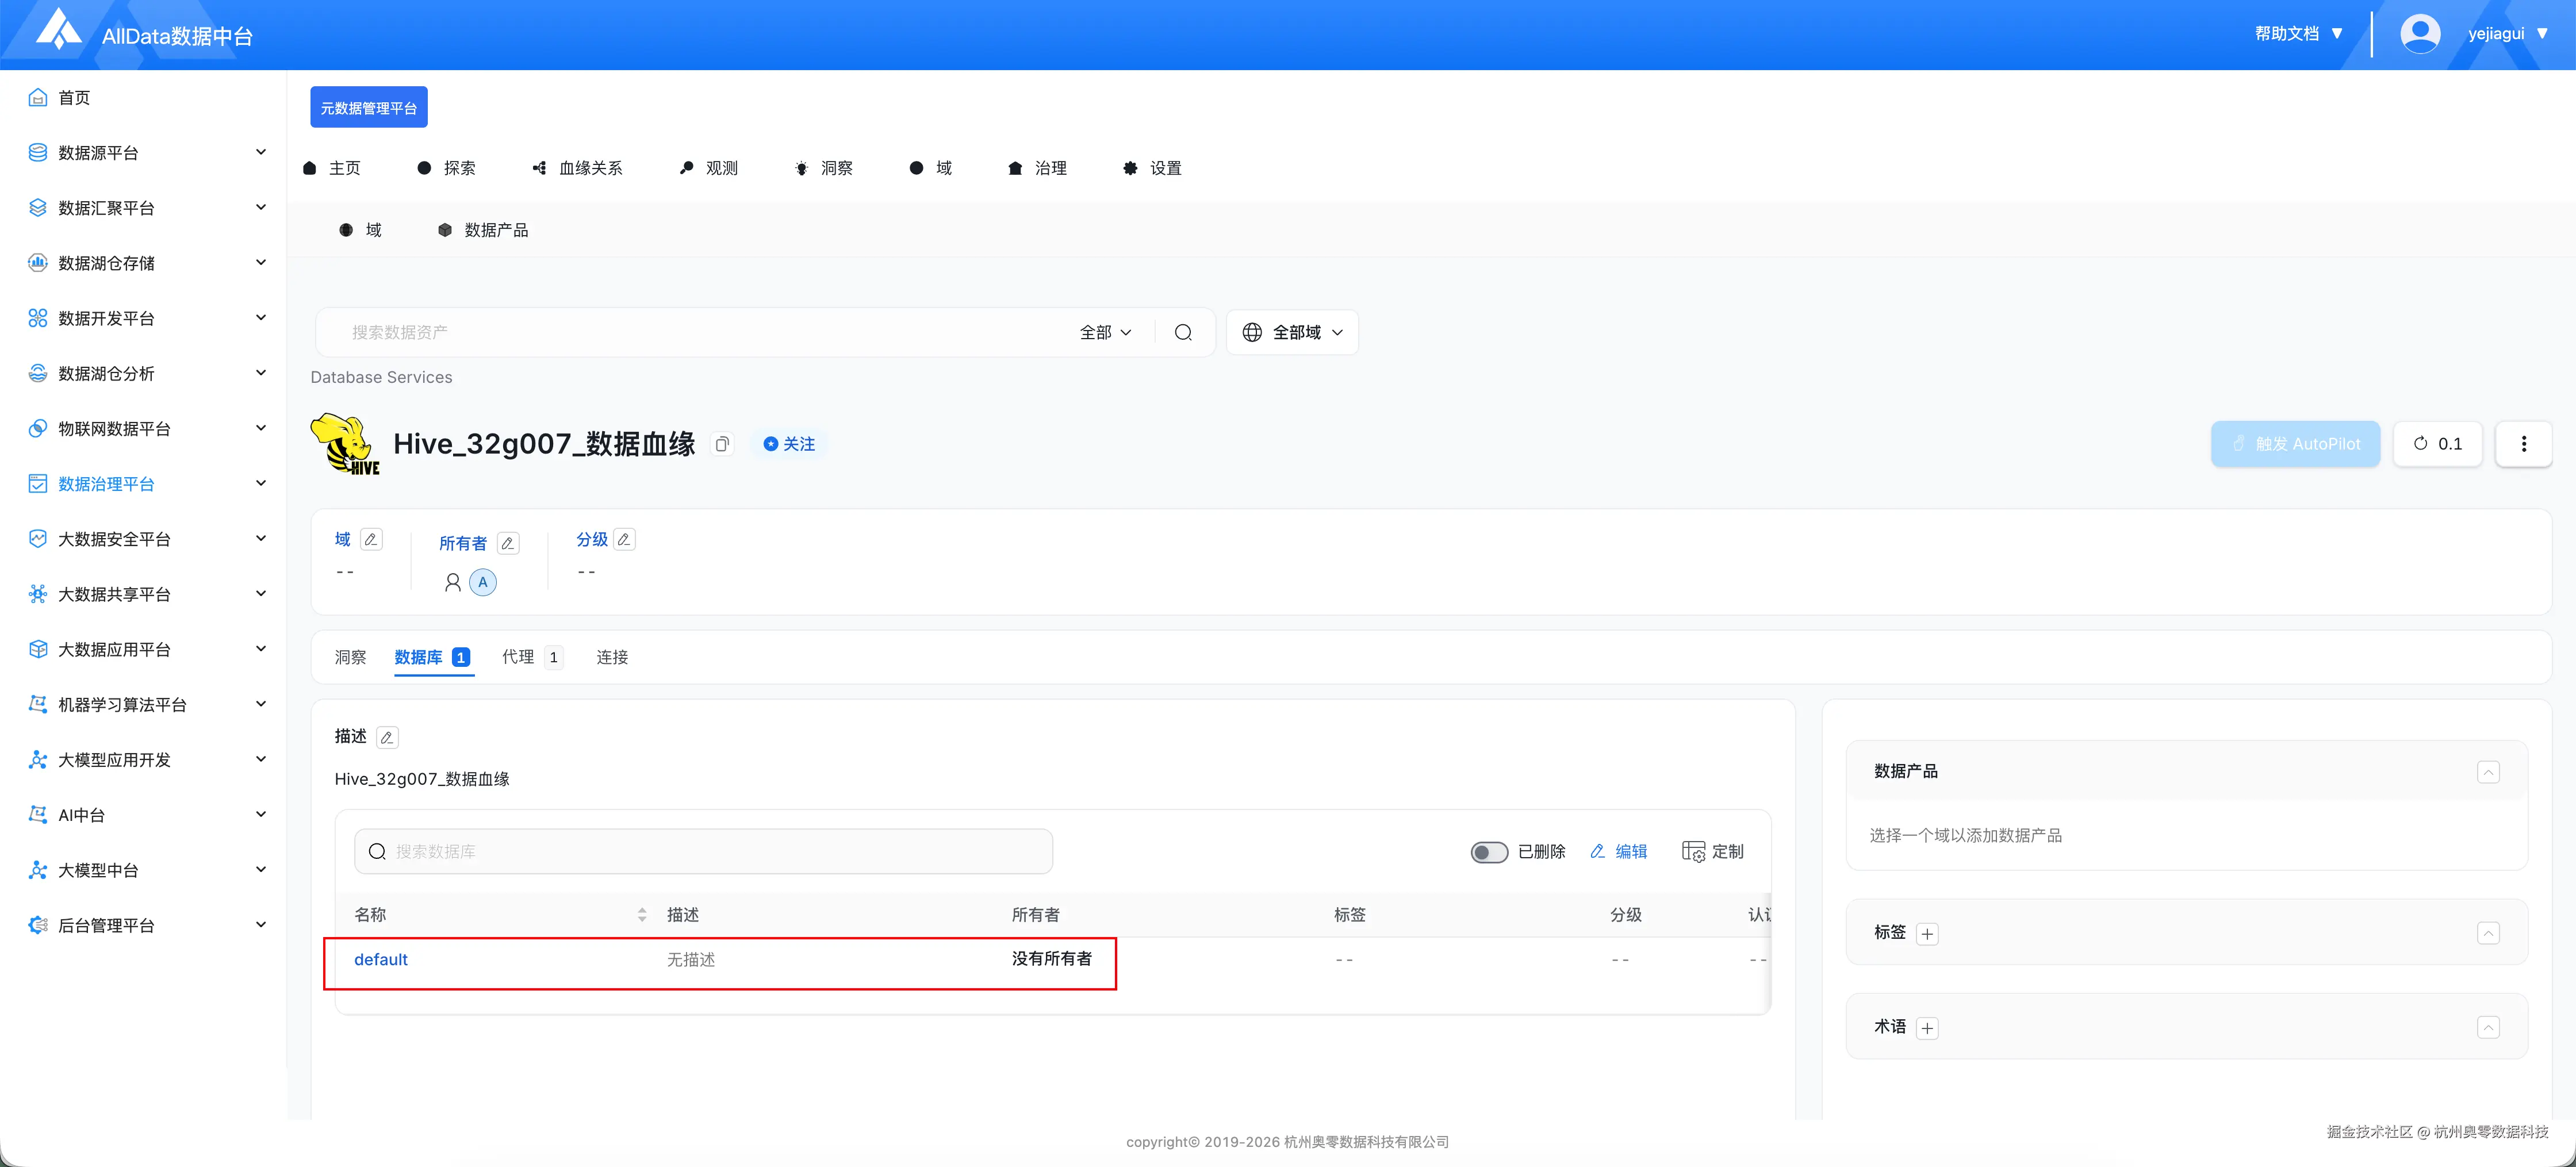Switch to the 连接 tab
2576x1167 pixels.
pos(612,657)
